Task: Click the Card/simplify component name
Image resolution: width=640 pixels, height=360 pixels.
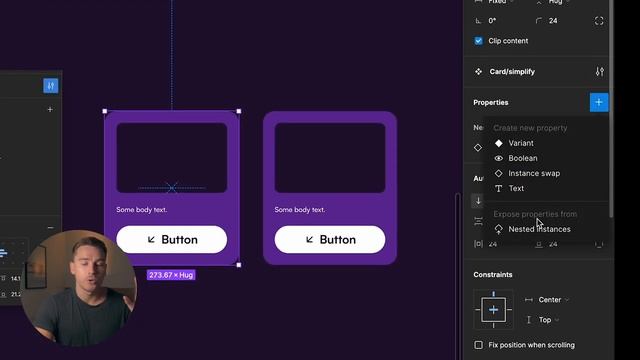Action: (512, 72)
